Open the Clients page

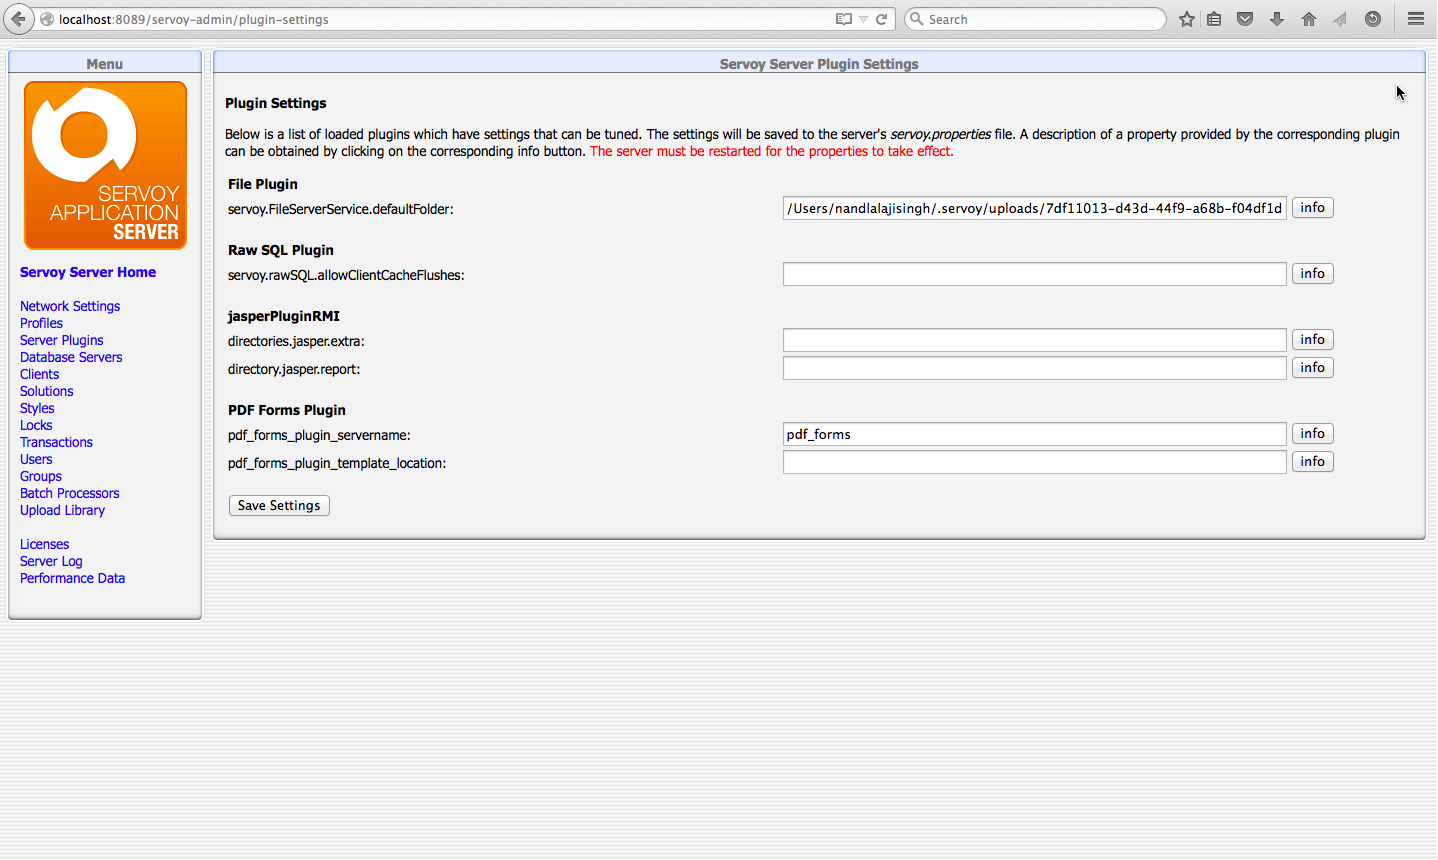click(40, 374)
